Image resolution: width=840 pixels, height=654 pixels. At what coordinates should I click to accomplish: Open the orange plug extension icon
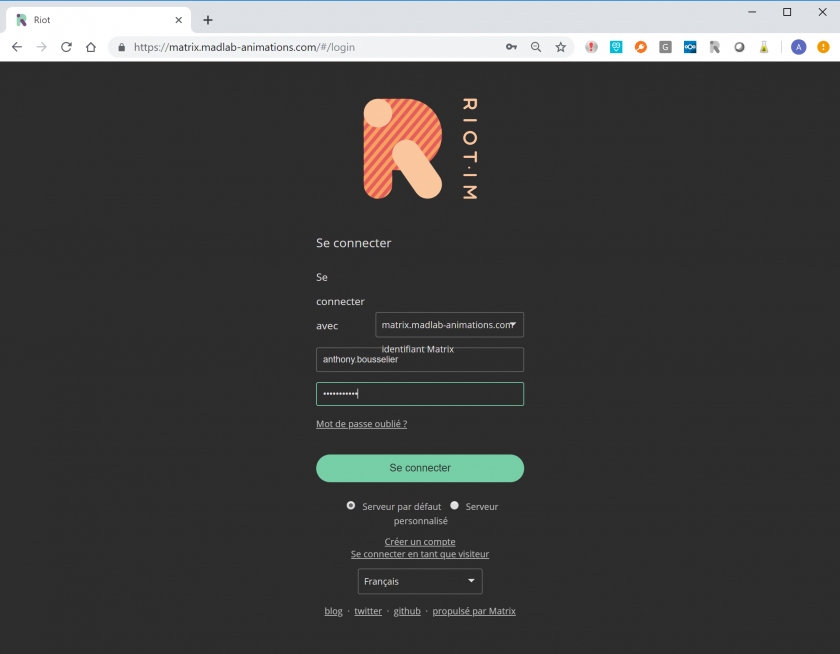[641, 47]
